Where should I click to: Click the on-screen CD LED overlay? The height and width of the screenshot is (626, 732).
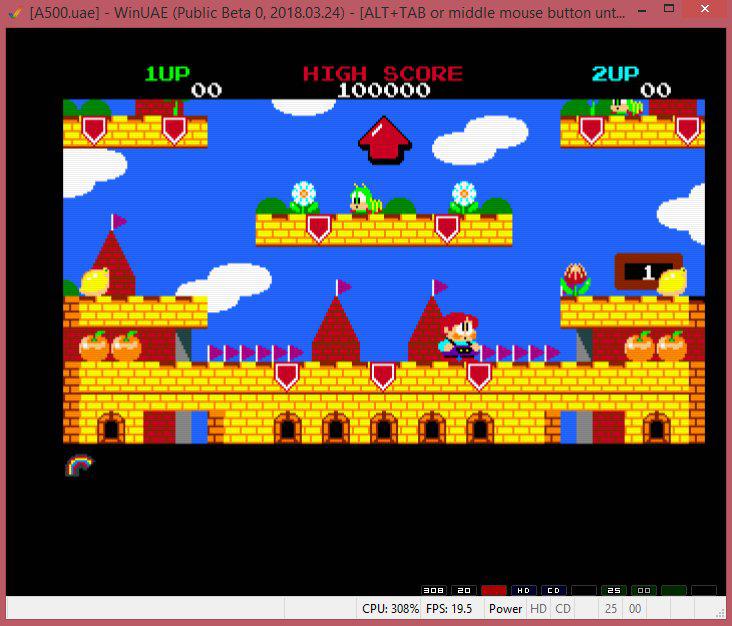[554, 591]
